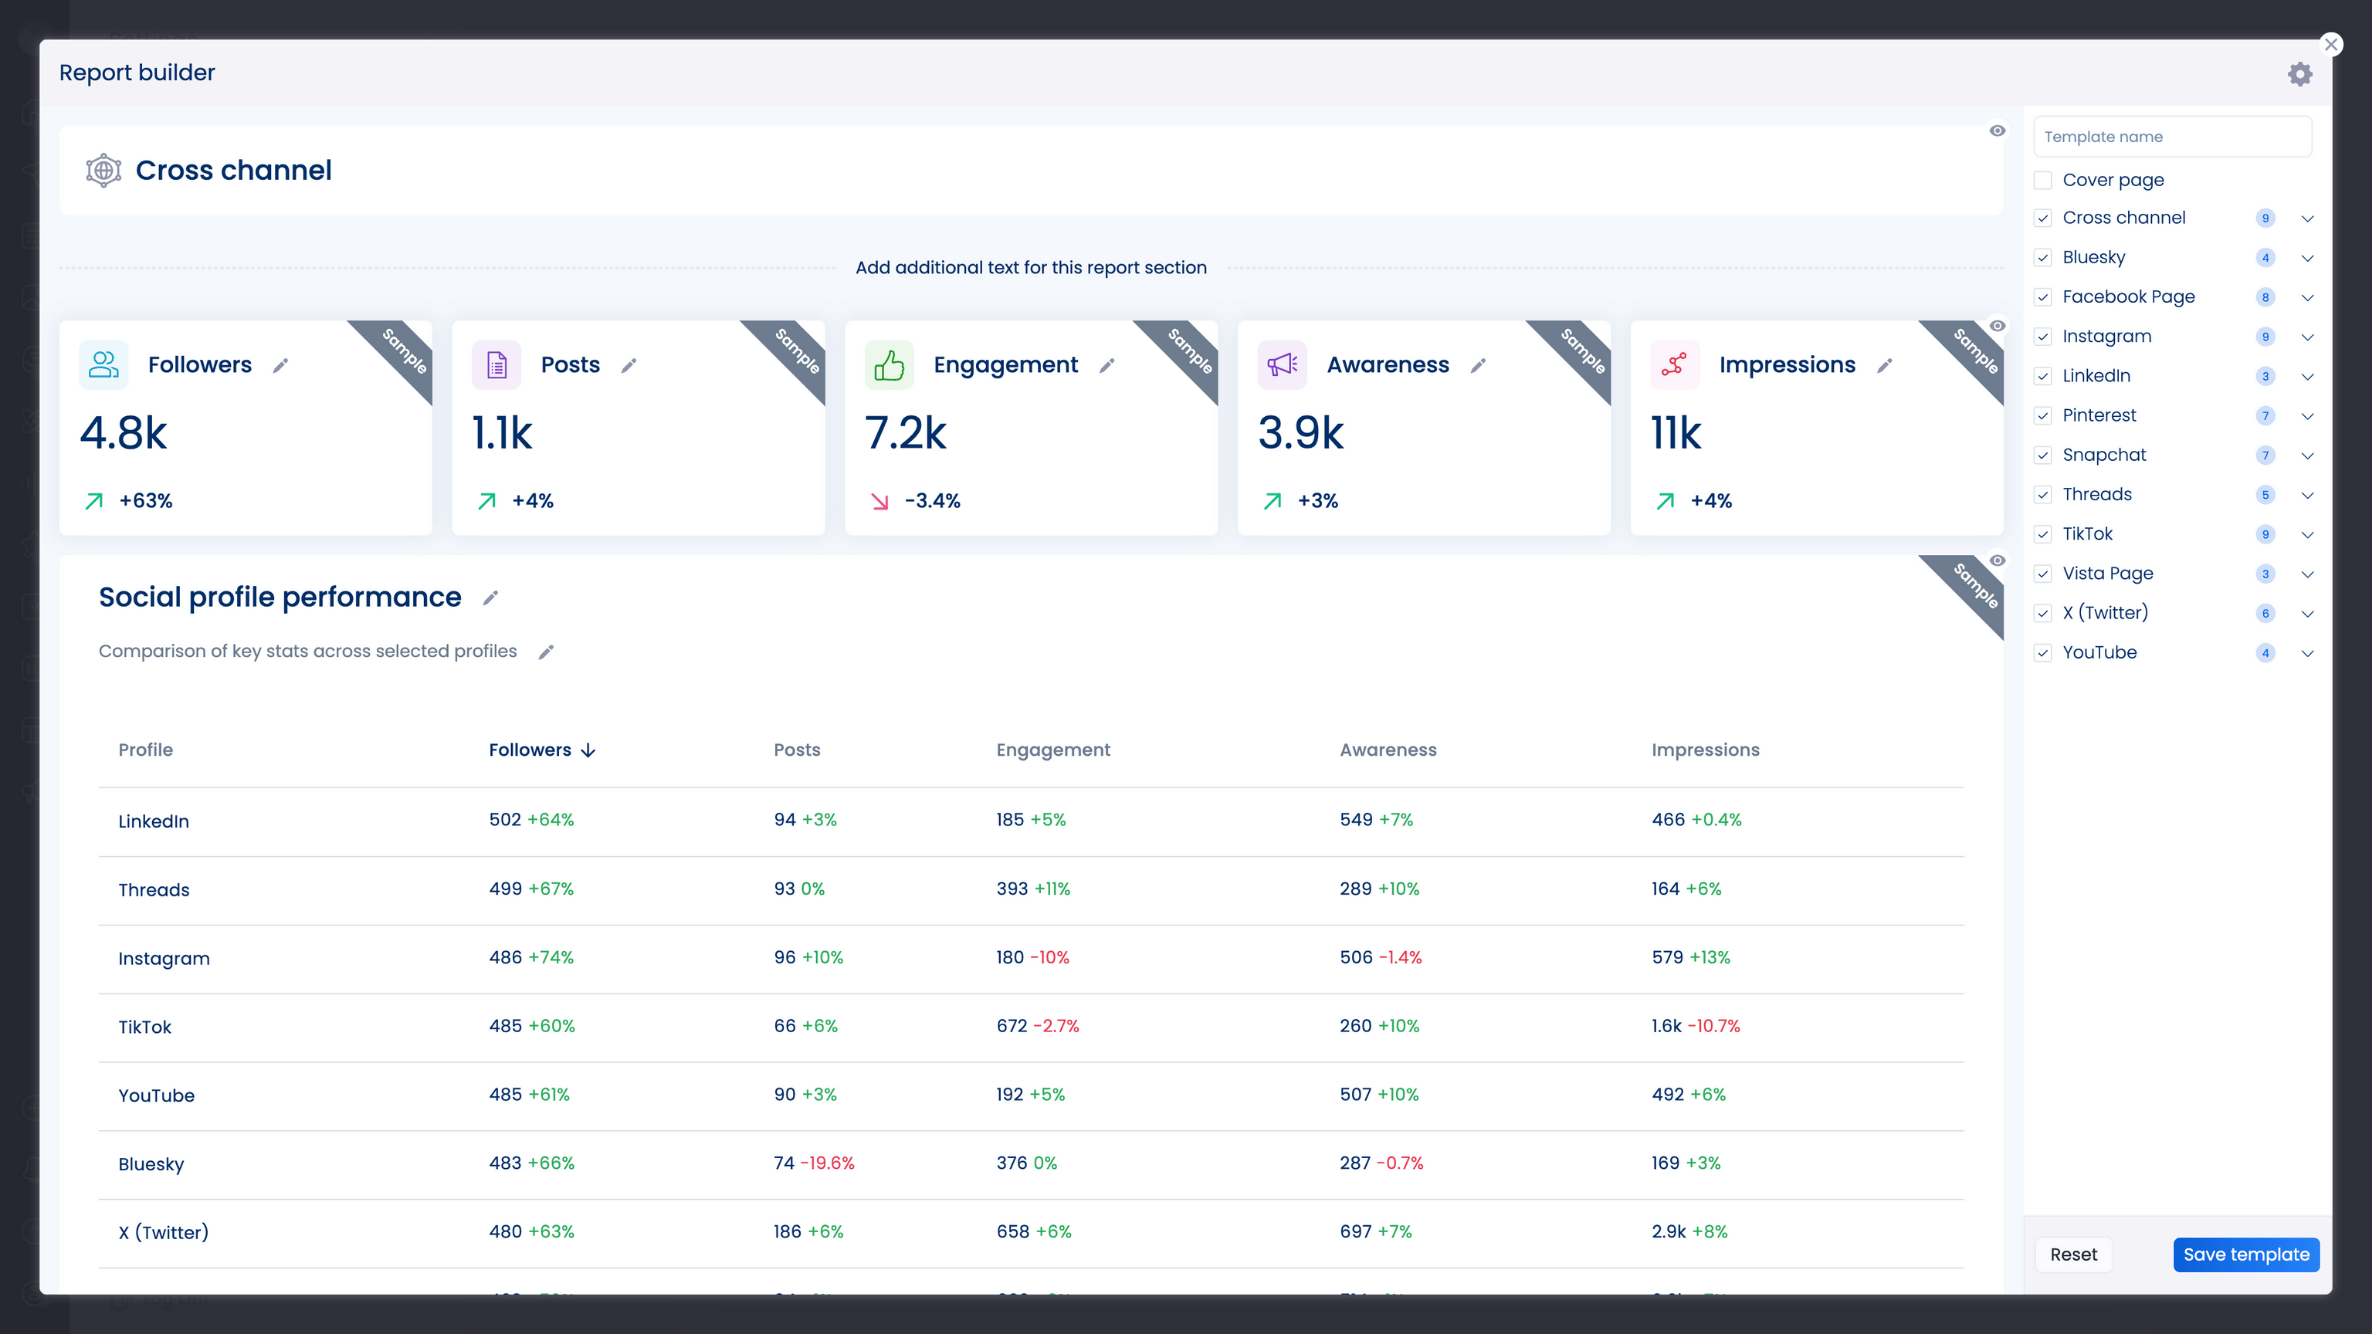Uncheck the Snapchat section checkbox
The image size is (2374, 1336).
(2043, 455)
